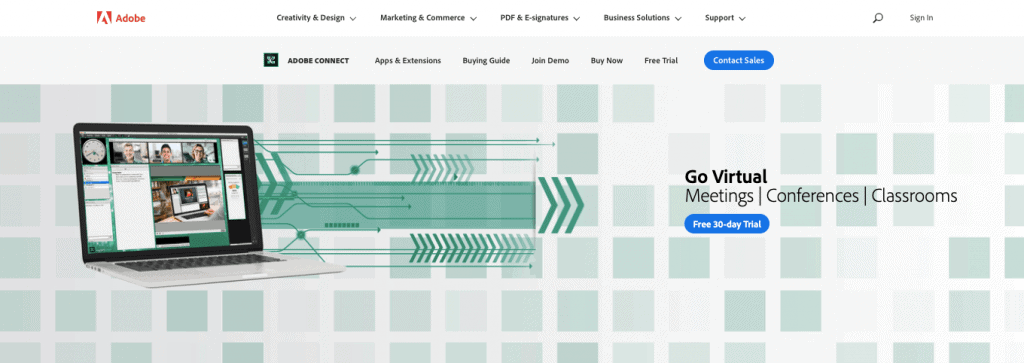Click the Contact Sales button
Image resolution: width=1024 pixels, height=363 pixels.
[739, 60]
